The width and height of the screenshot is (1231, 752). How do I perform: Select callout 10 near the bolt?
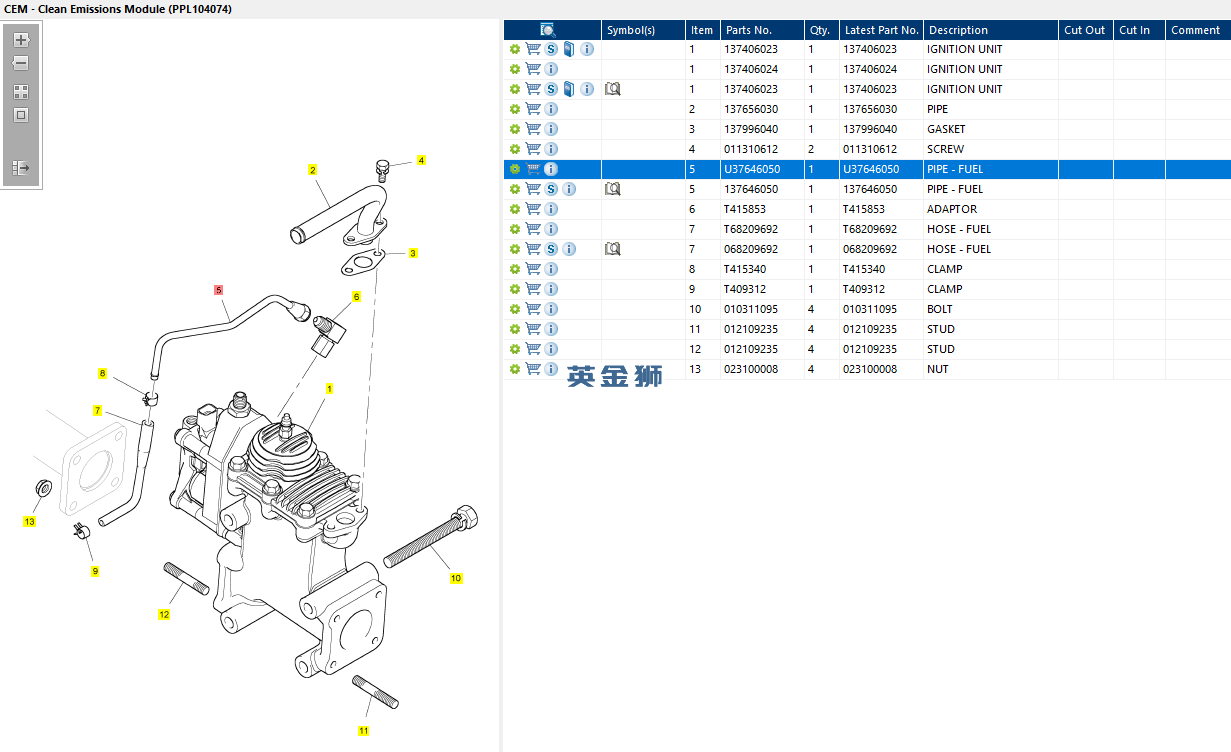[456, 578]
